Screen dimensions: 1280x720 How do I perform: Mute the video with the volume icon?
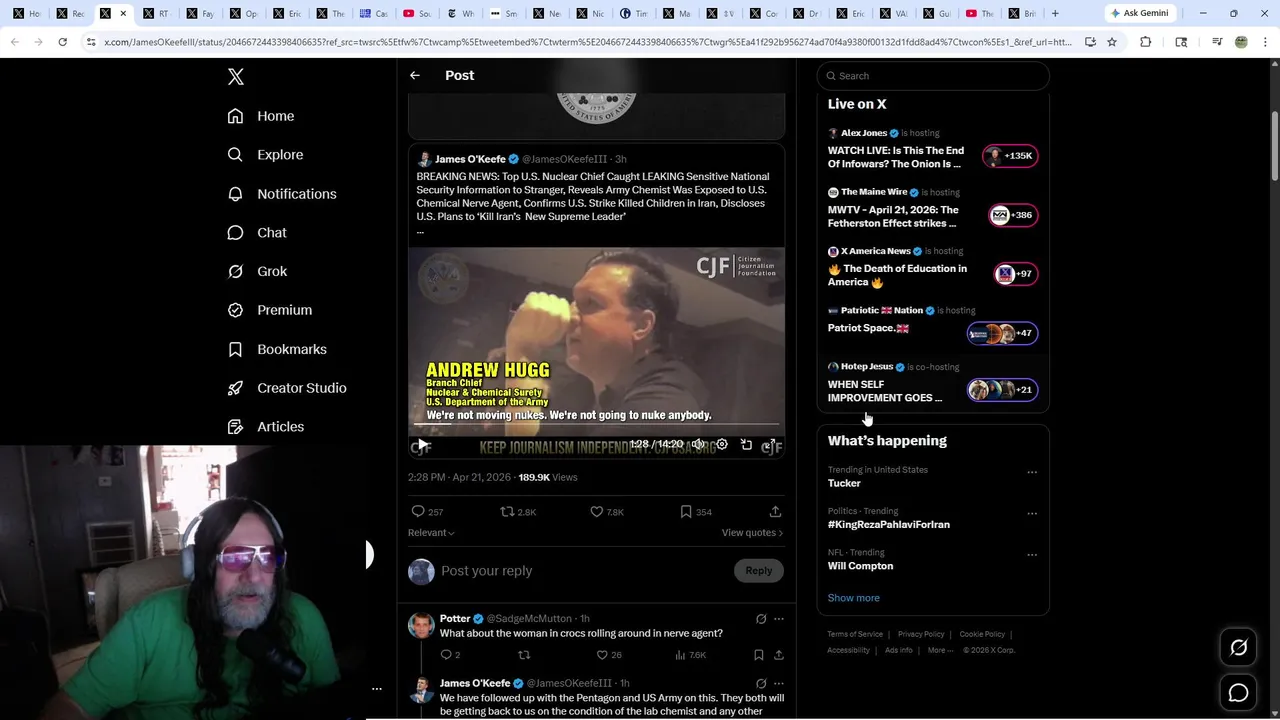(698, 444)
